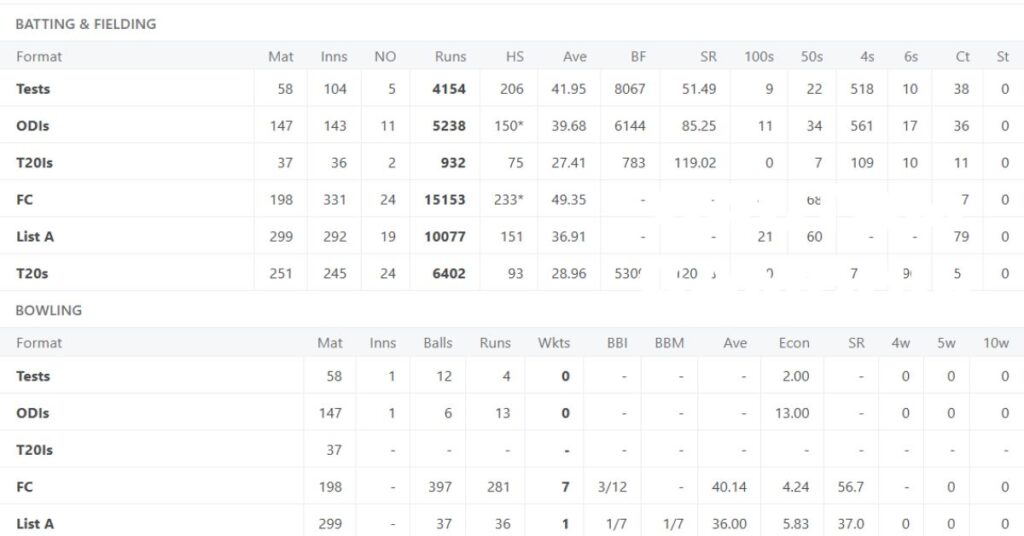
Task: Click the Wkts column header in bowling
Action: (553, 343)
